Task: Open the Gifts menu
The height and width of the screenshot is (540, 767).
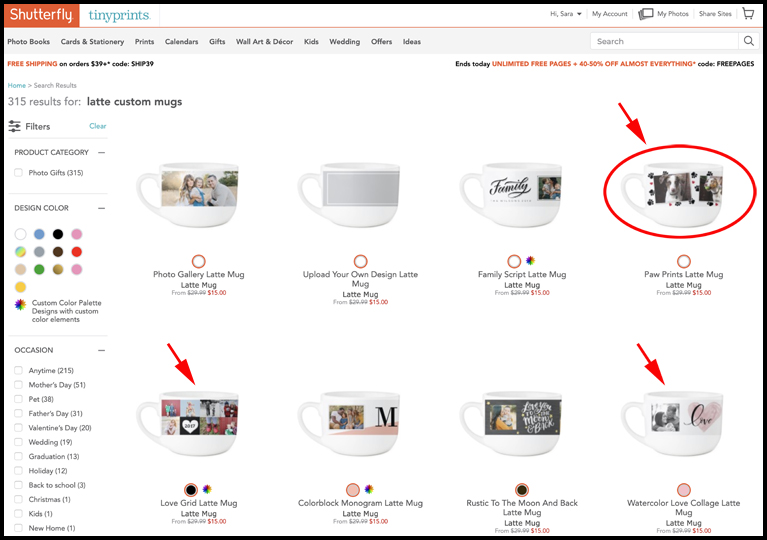Action: coord(217,42)
